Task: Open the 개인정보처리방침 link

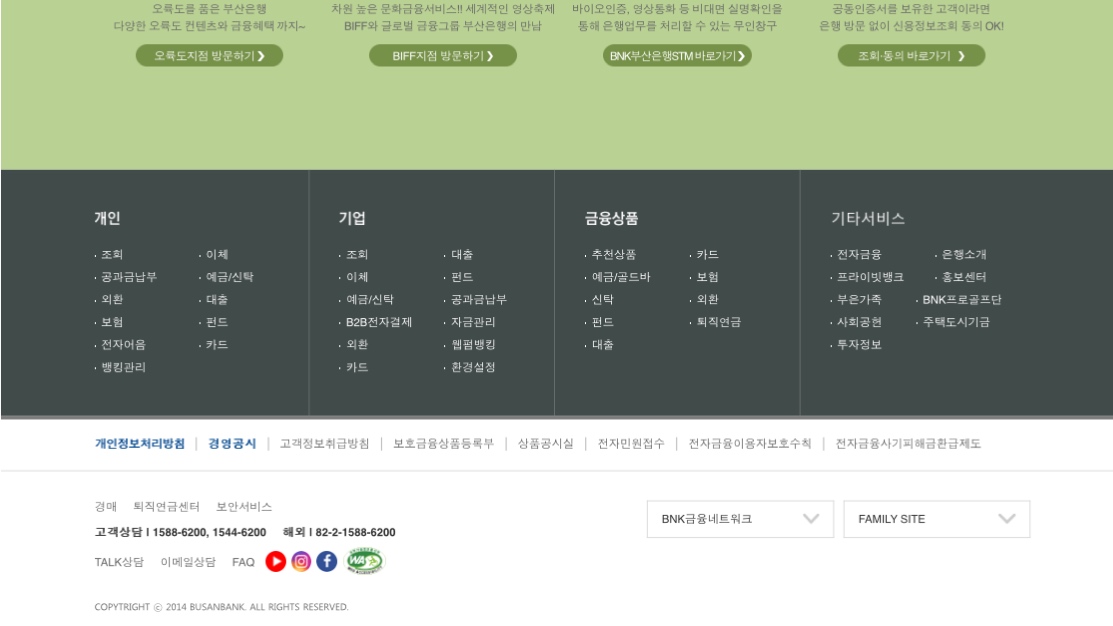Action: pos(140,444)
